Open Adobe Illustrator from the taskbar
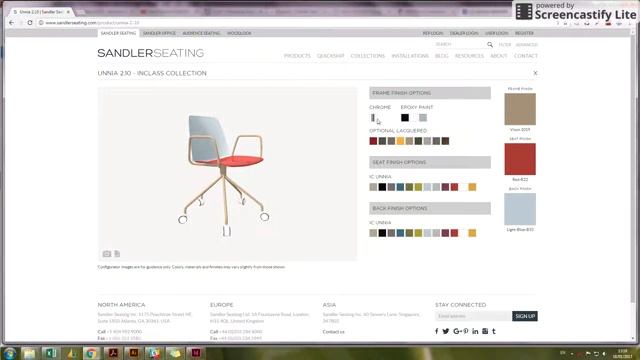 click(133, 353)
